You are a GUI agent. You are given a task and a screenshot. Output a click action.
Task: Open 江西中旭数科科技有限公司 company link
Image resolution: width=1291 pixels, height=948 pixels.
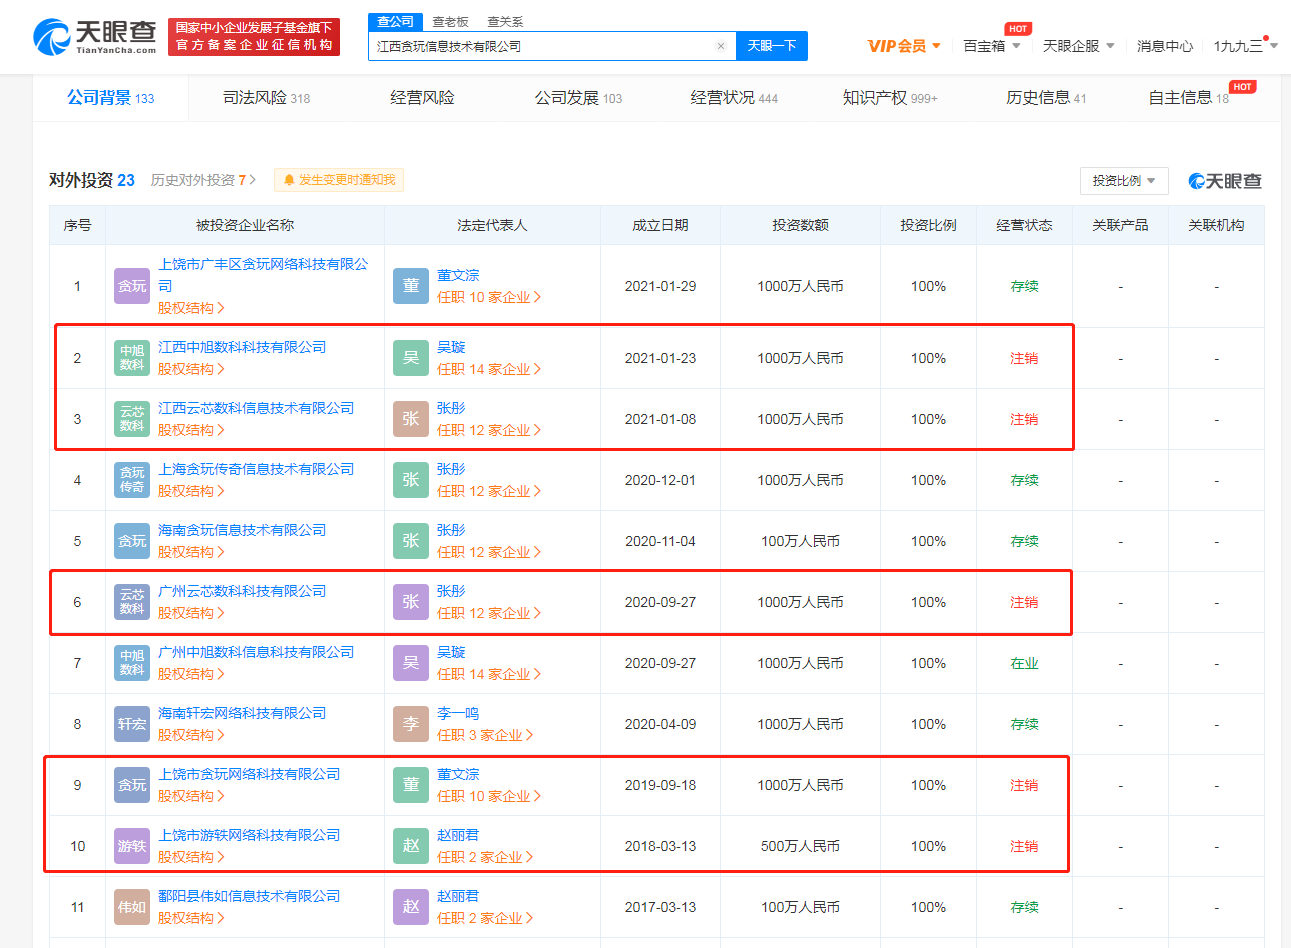click(x=242, y=347)
